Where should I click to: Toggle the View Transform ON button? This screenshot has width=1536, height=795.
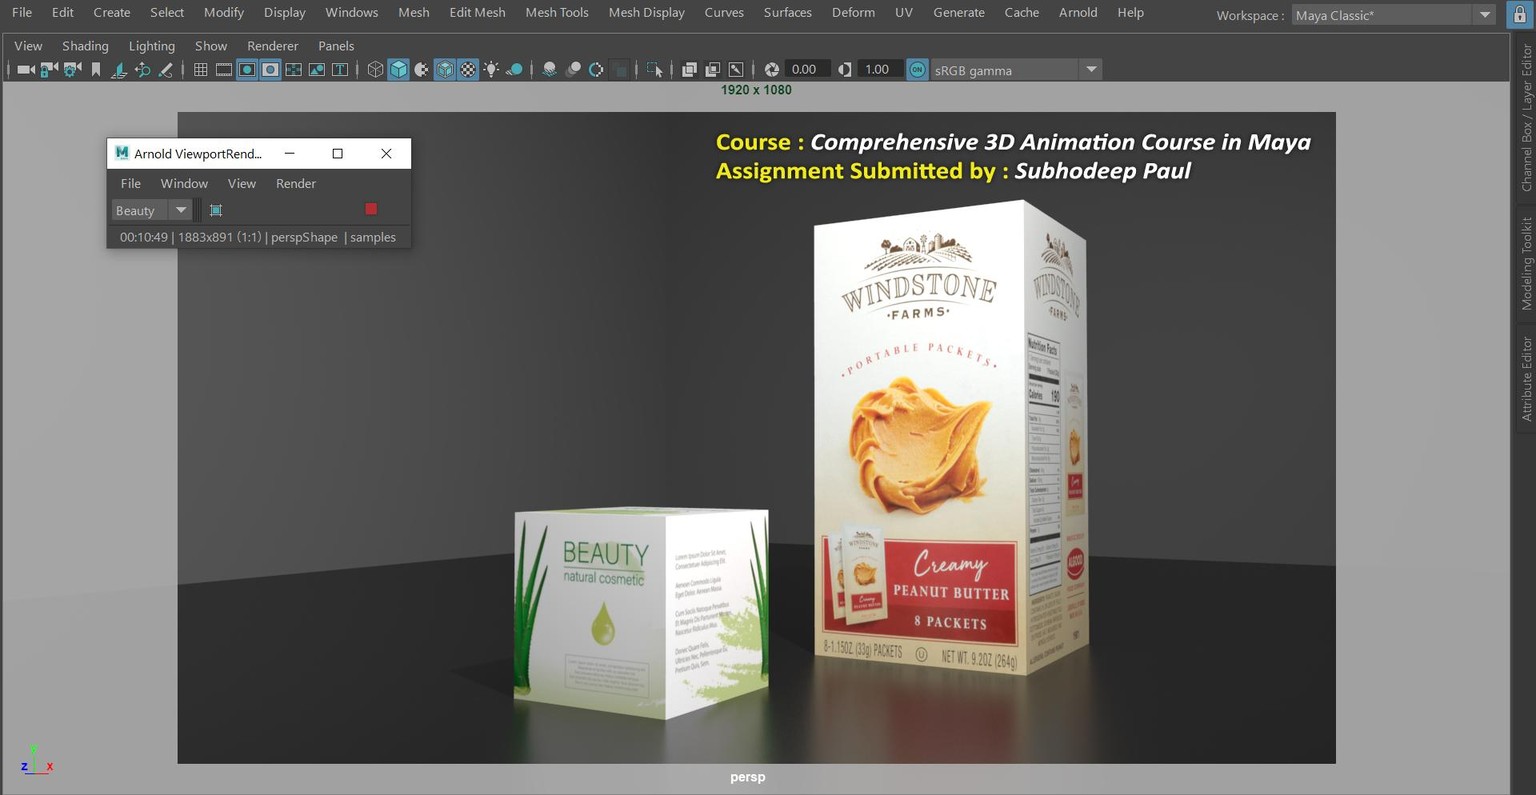pos(917,70)
